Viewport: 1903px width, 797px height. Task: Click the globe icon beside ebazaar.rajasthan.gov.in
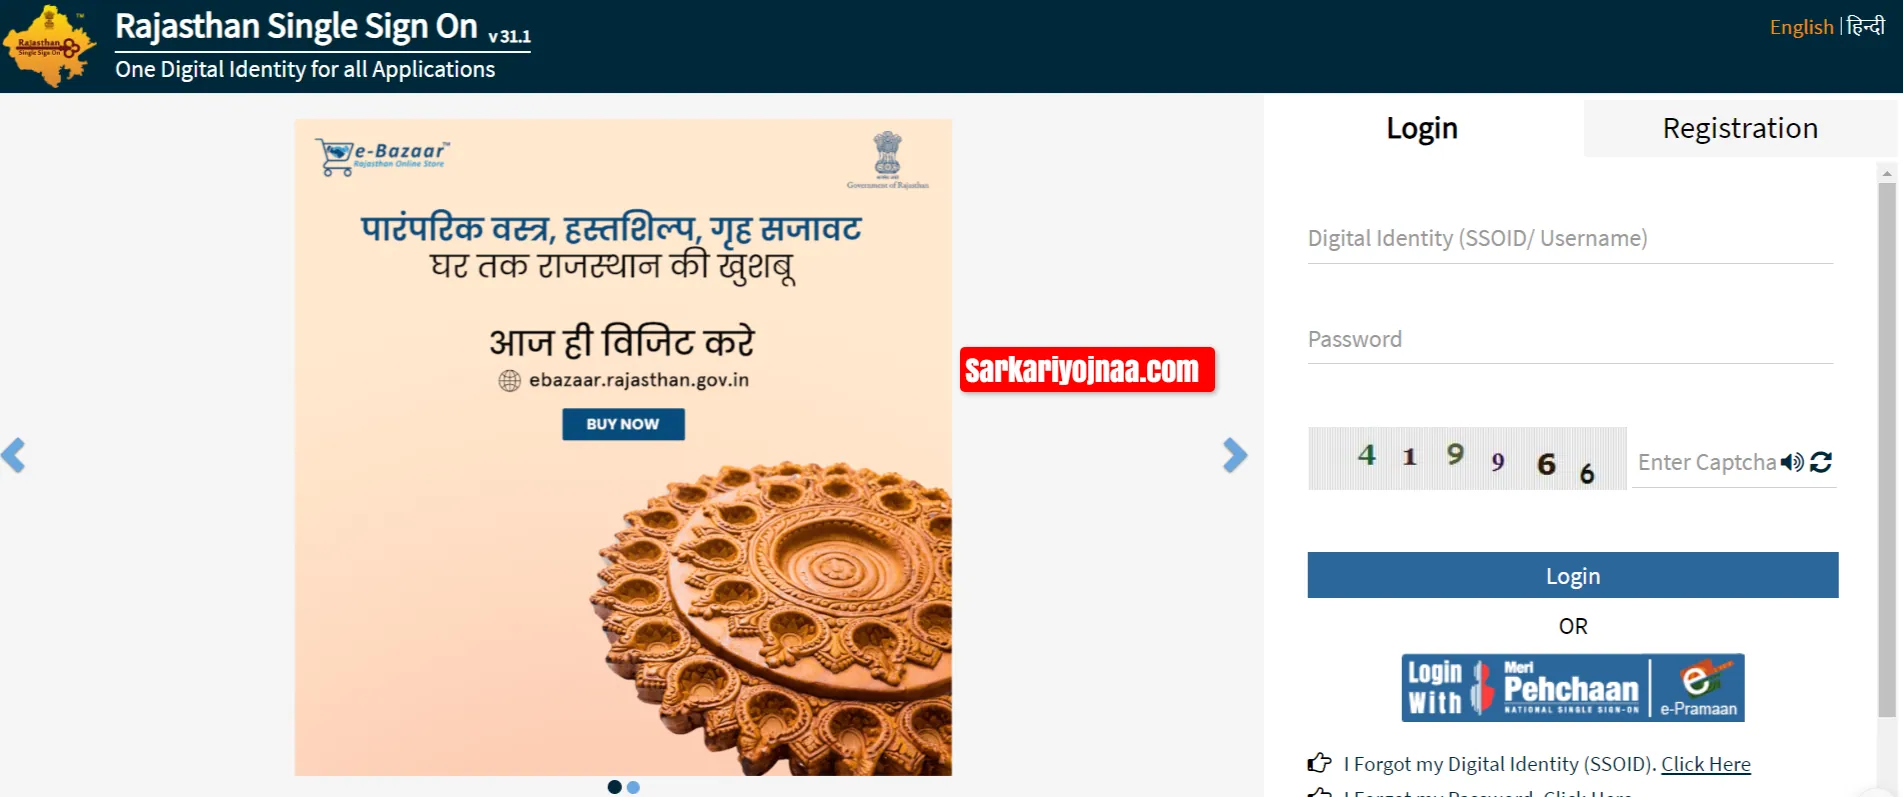[x=510, y=380]
